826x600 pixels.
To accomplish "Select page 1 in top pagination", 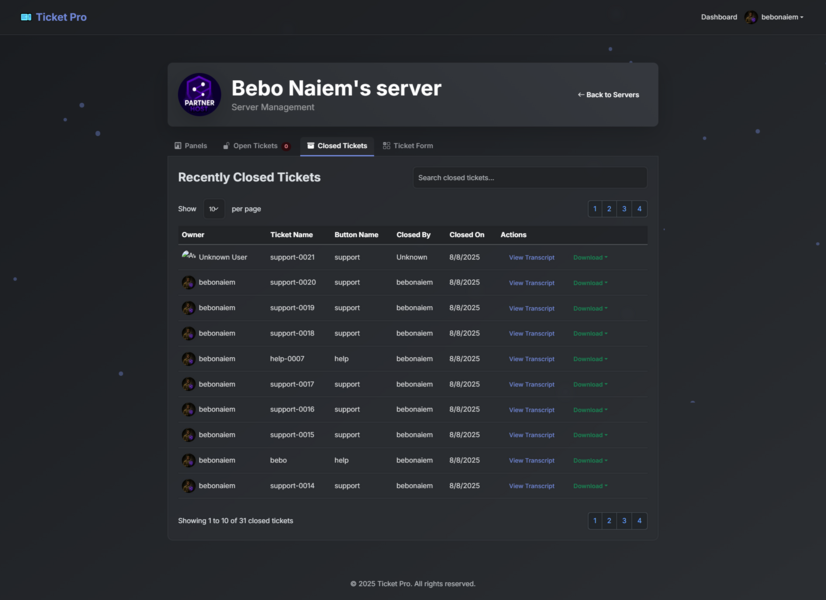I will (x=595, y=209).
